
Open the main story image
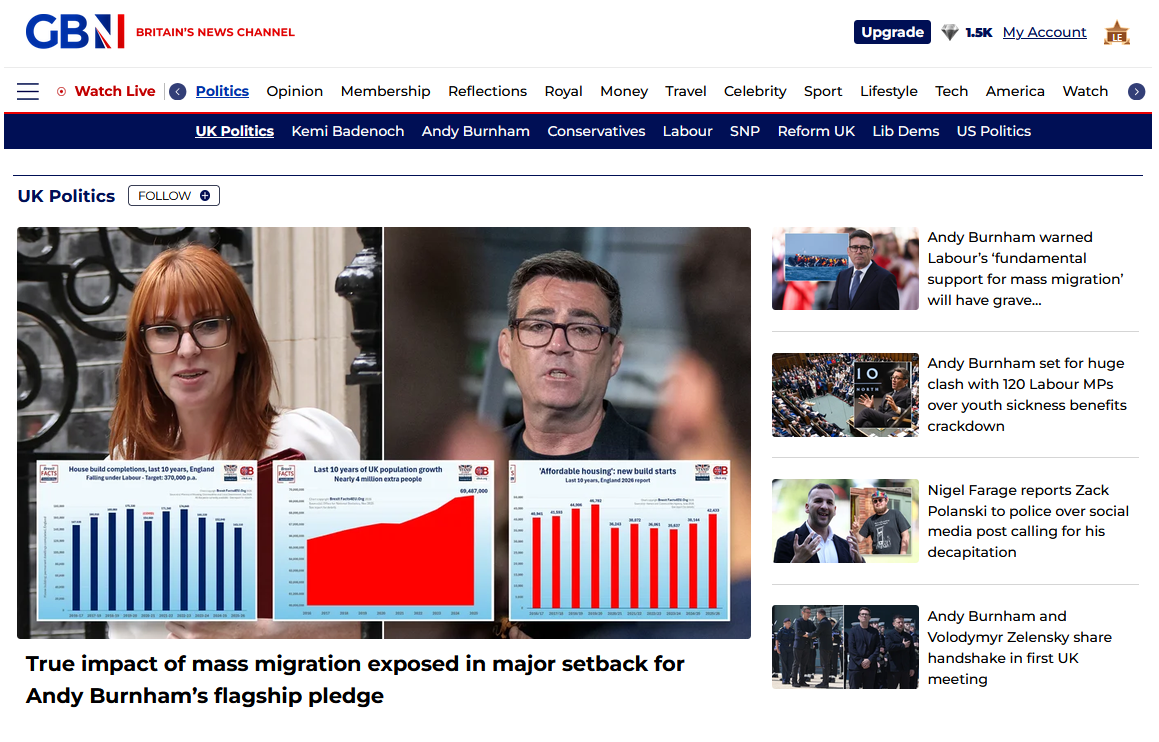pos(384,433)
